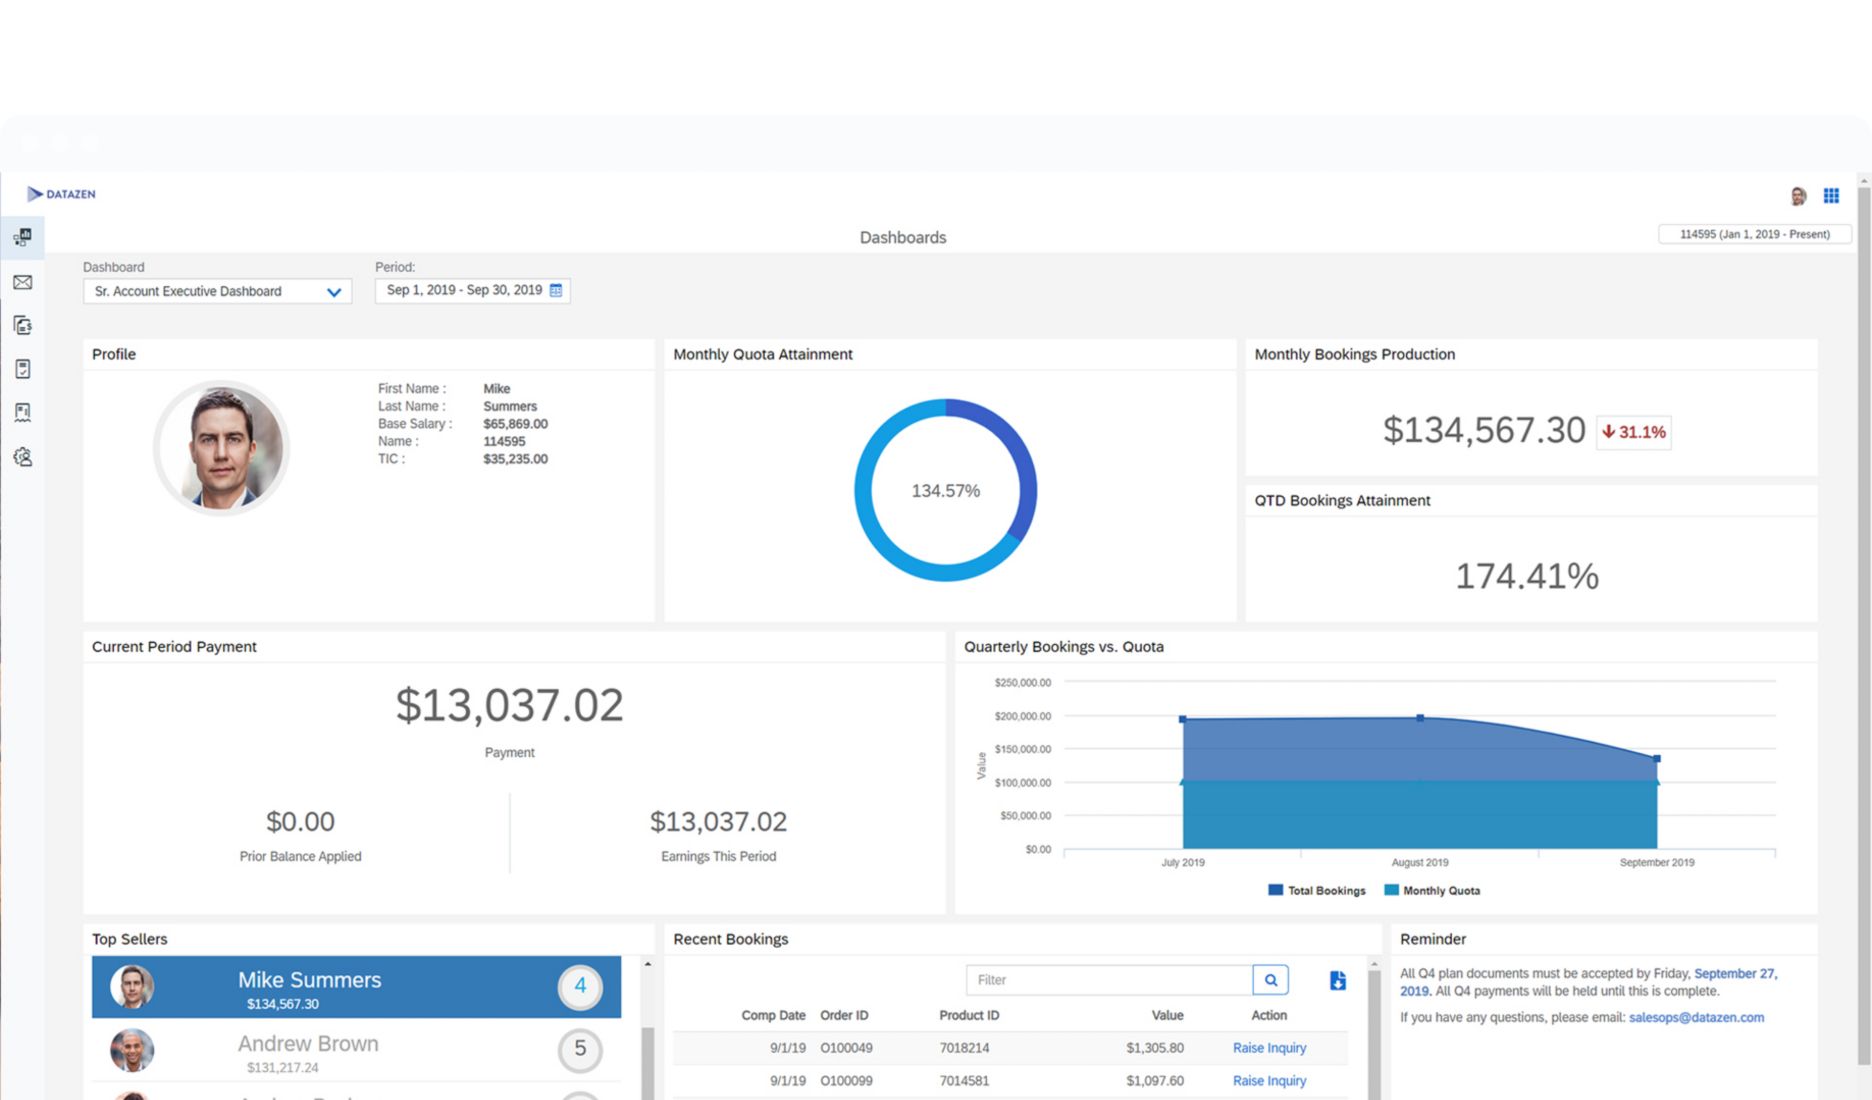Open the Dashboards icon in the sidebar
1872x1100 pixels.
click(x=22, y=237)
